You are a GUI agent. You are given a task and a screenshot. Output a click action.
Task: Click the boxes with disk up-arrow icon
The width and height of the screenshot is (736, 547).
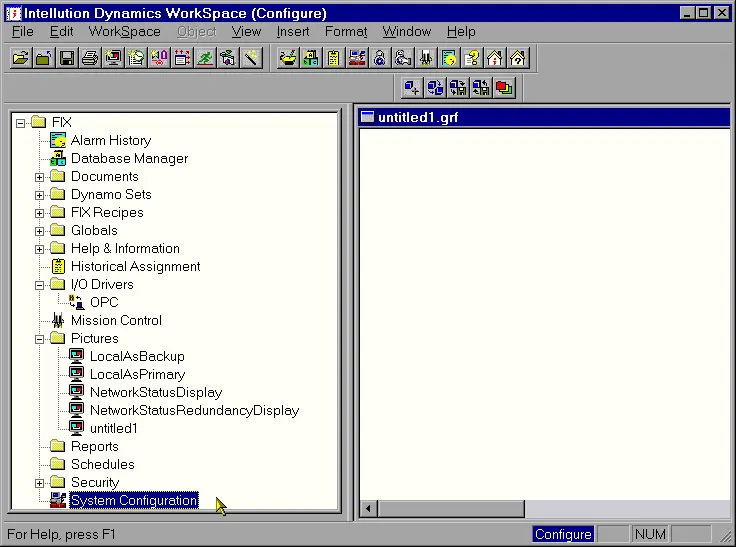coord(481,88)
